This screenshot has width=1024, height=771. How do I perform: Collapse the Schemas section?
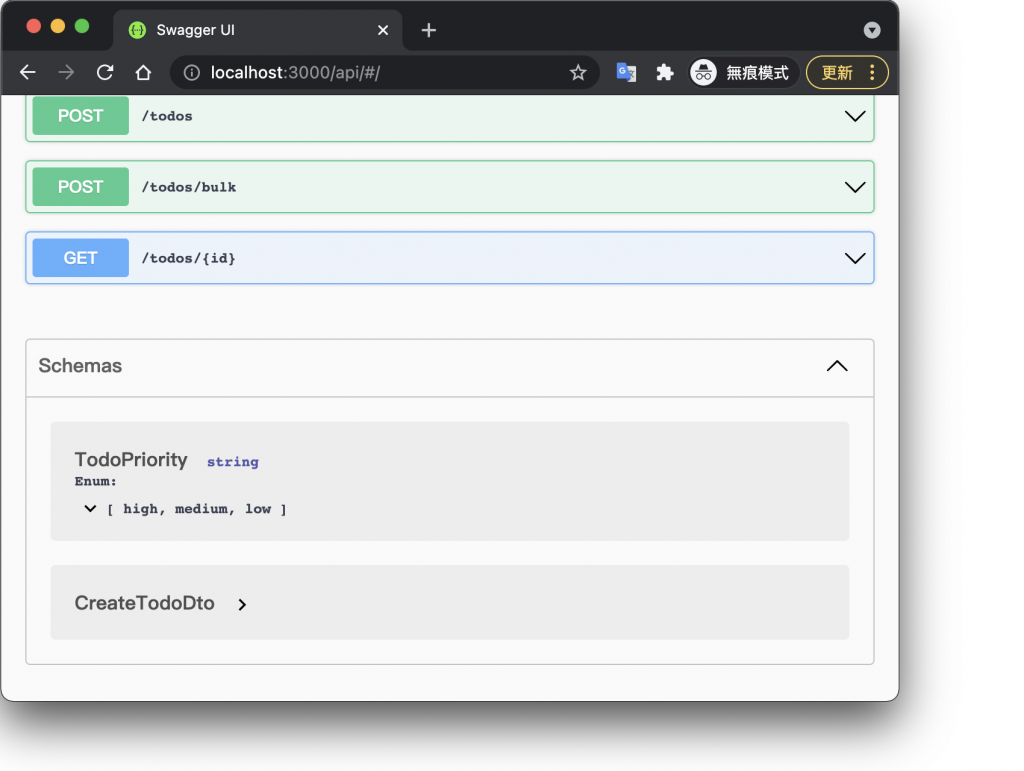[837, 366]
